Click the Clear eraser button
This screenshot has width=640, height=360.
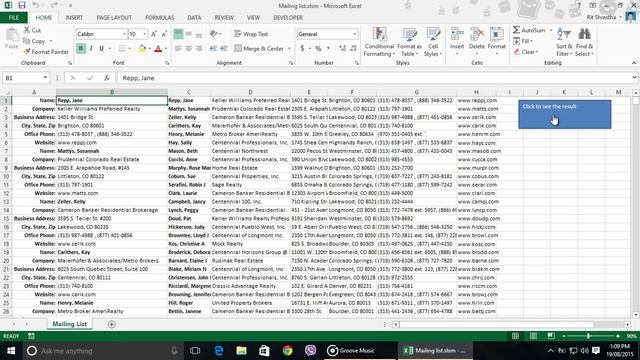click(526, 52)
